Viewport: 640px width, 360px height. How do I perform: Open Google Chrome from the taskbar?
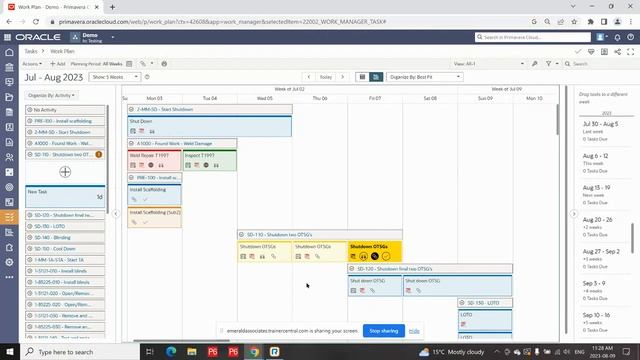254,351
